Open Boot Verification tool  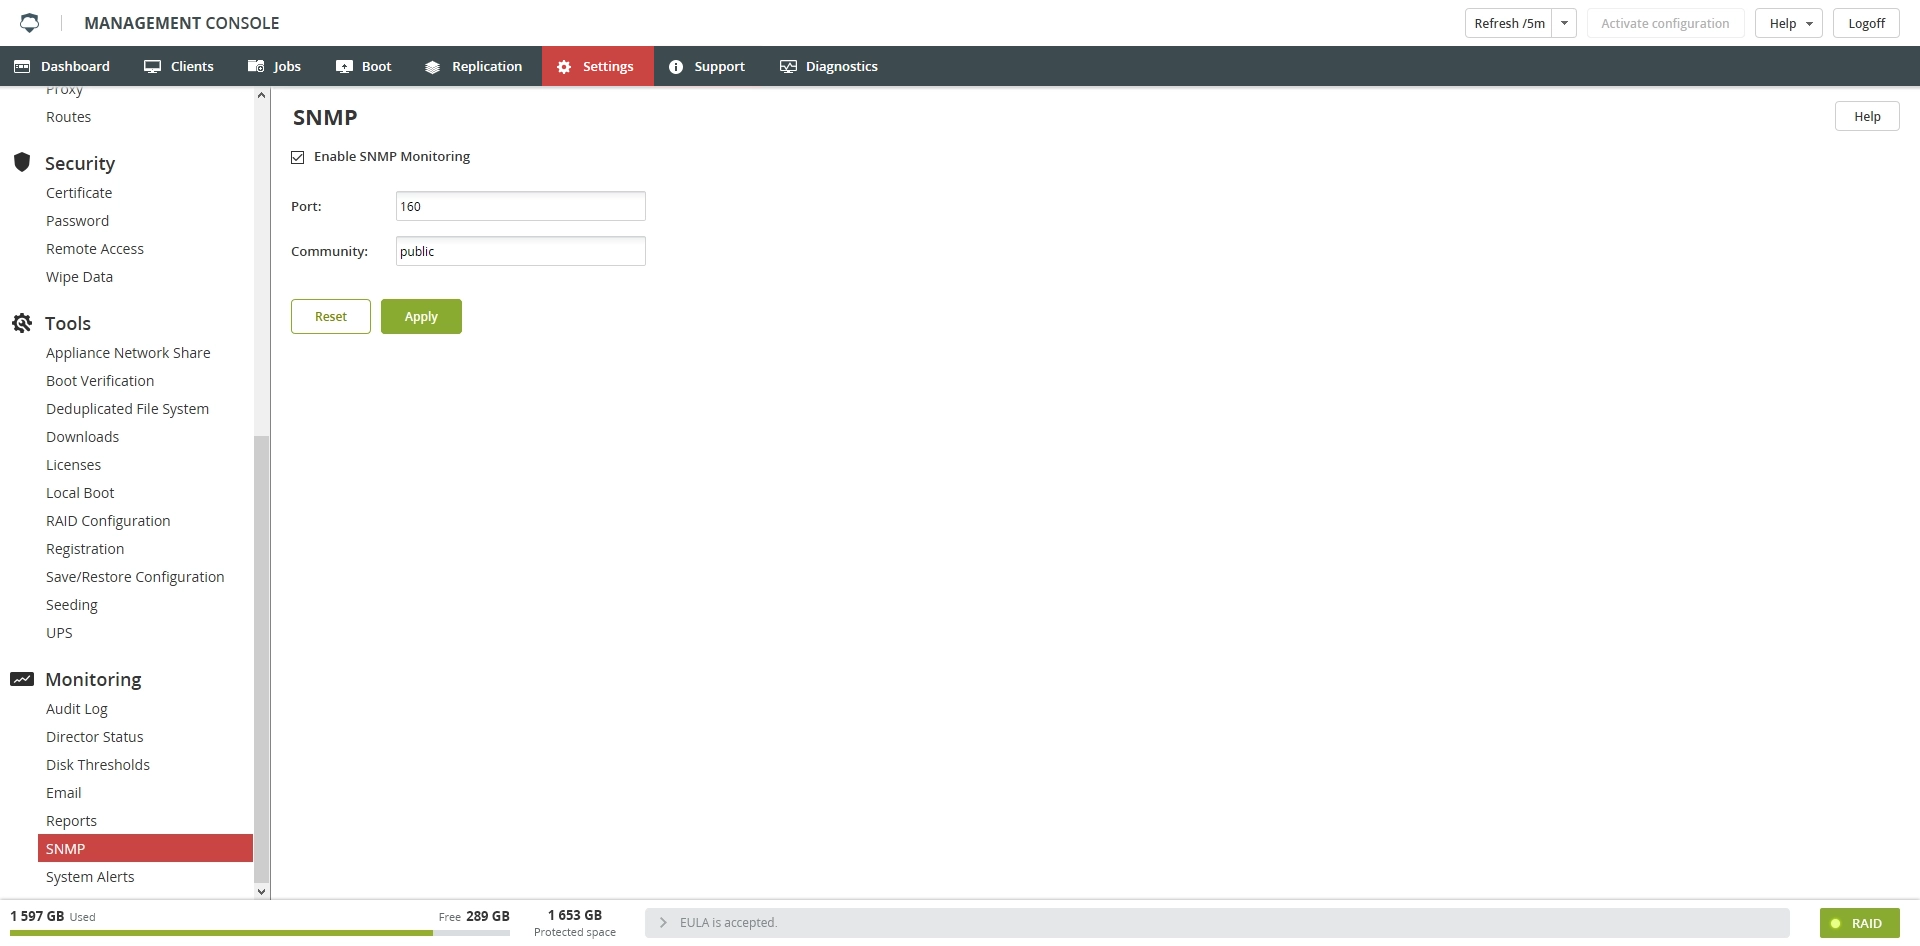(x=100, y=381)
